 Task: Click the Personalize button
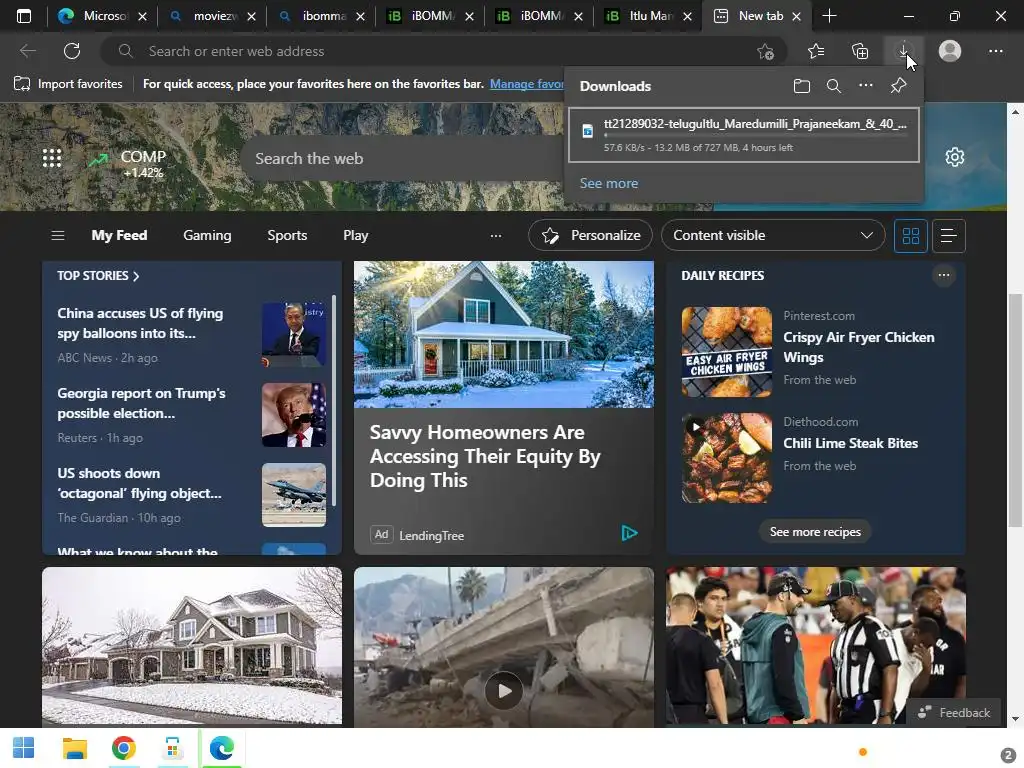[590, 235]
